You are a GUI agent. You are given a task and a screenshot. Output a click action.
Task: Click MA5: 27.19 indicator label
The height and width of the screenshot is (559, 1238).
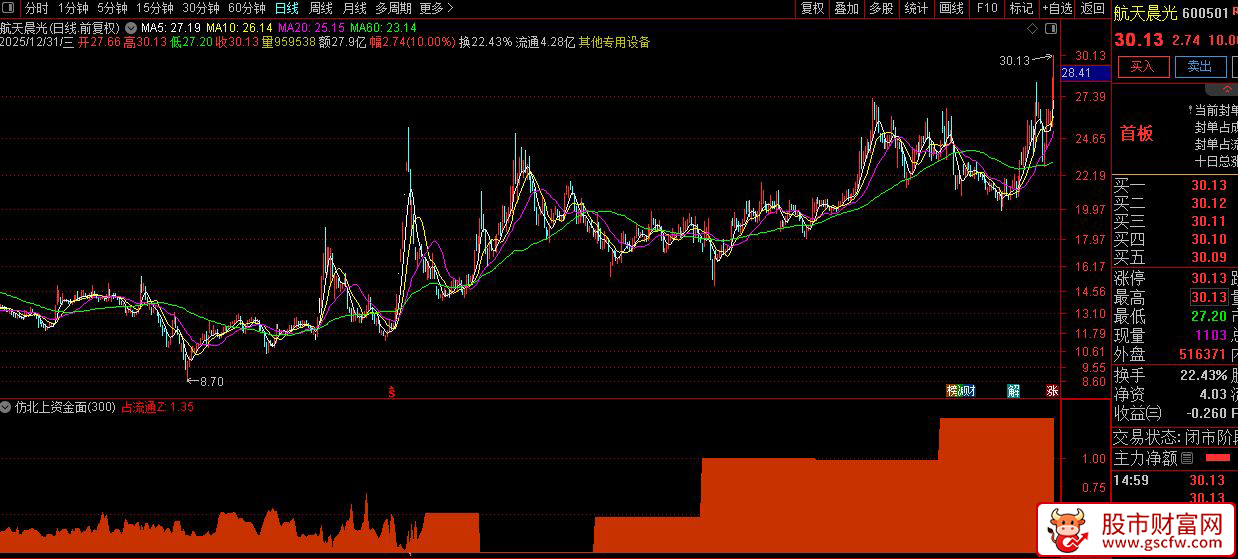pyautogui.click(x=170, y=27)
